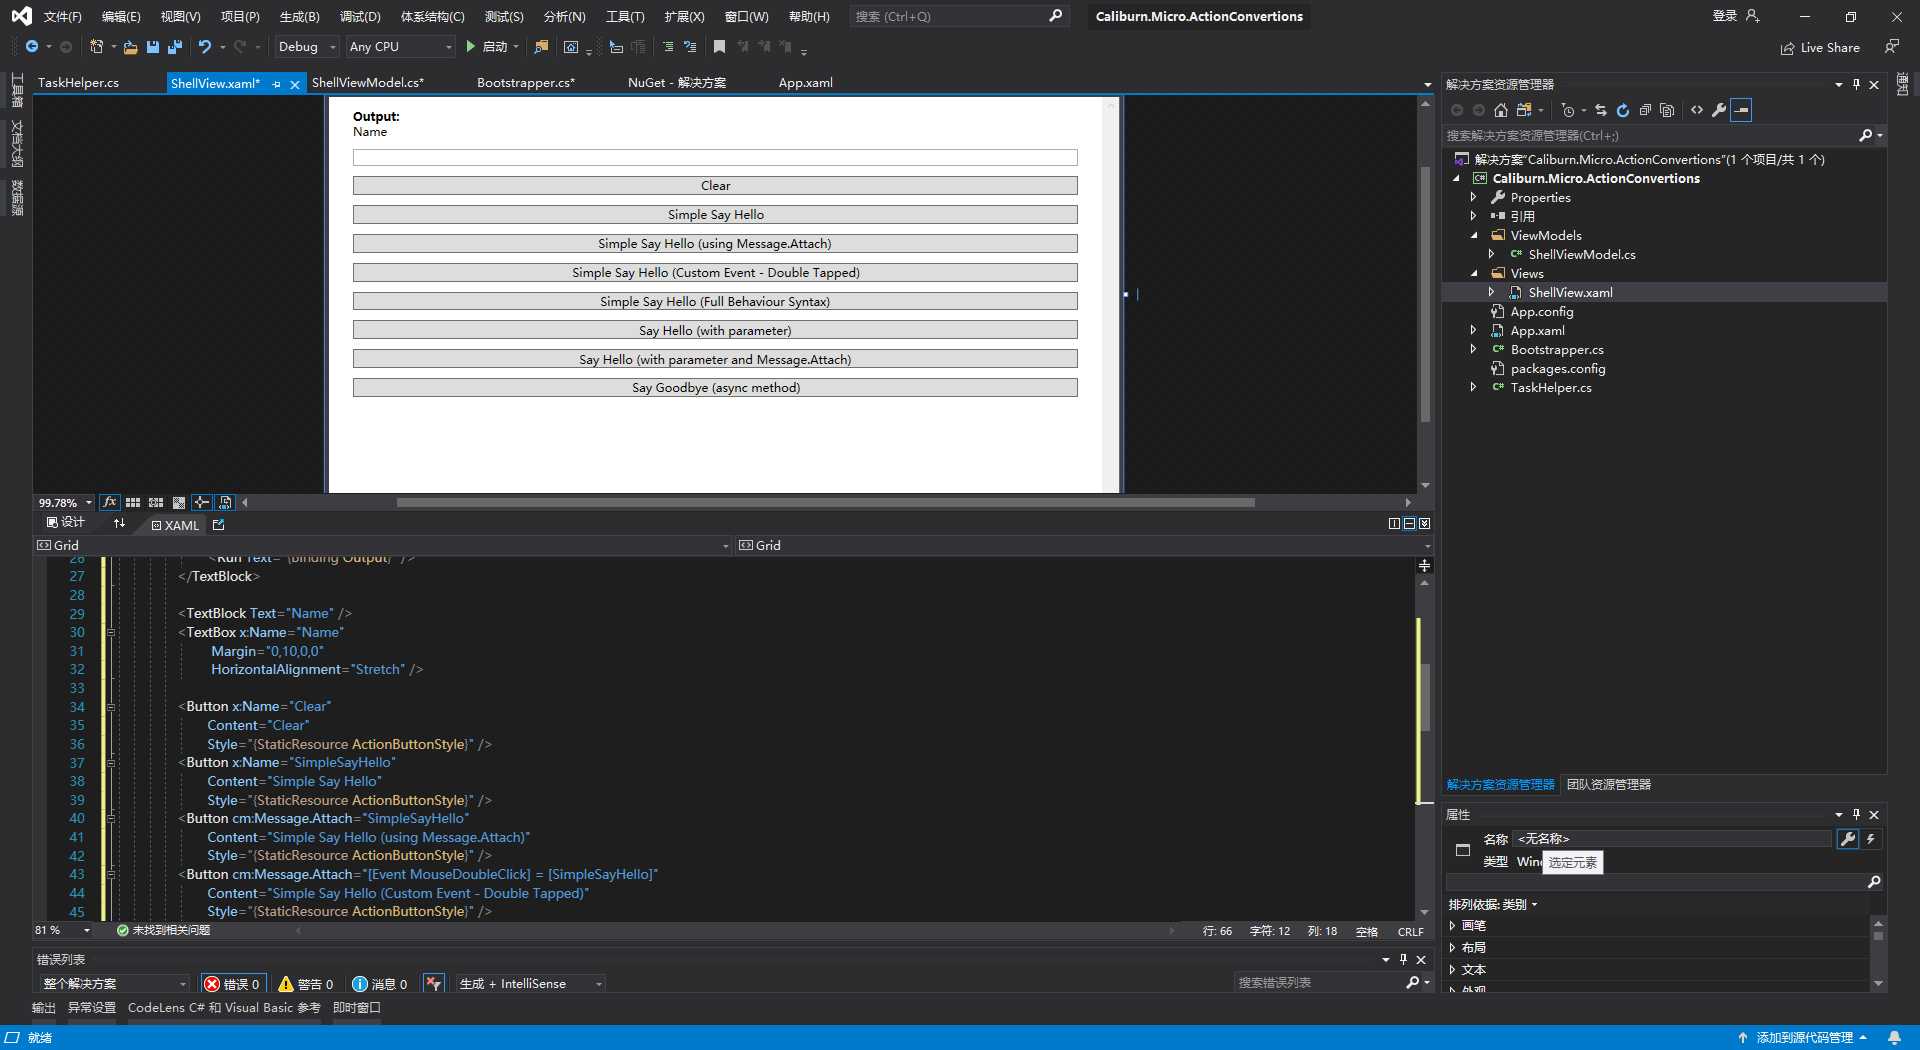Screen dimensions: 1920x1050
Task: Click the View Code icon in Solution Explorer
Action: point(1697,110)
